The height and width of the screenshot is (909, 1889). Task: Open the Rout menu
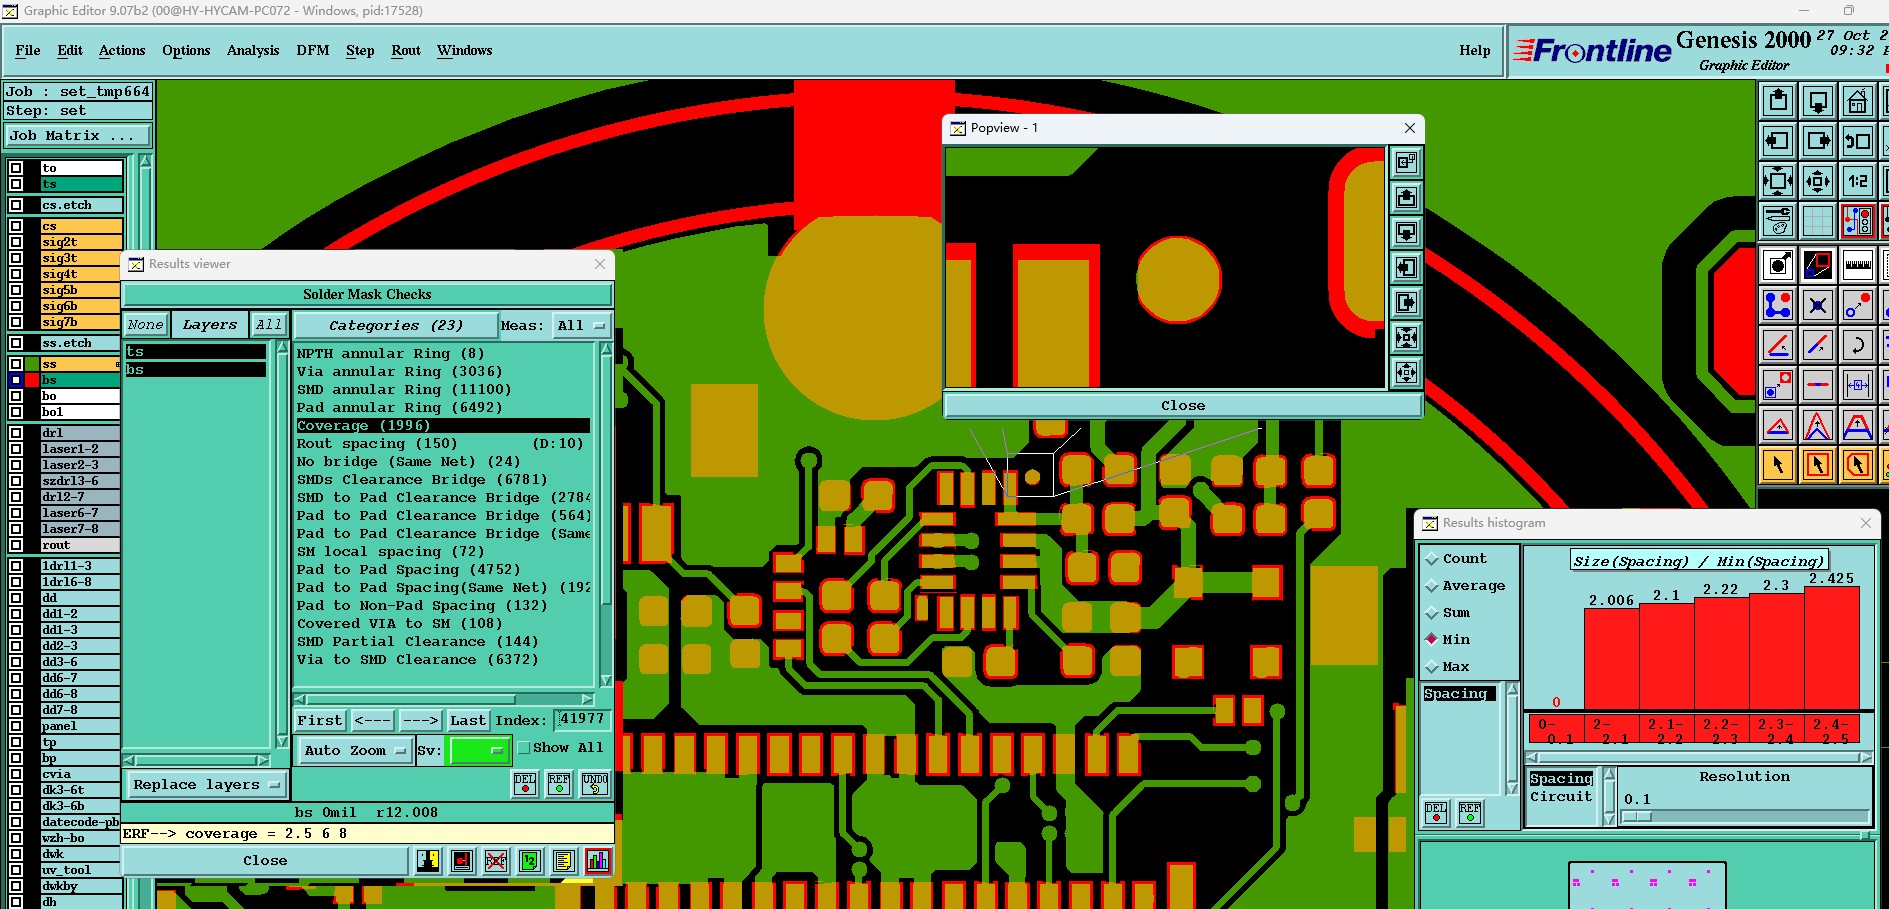(406, 51)
